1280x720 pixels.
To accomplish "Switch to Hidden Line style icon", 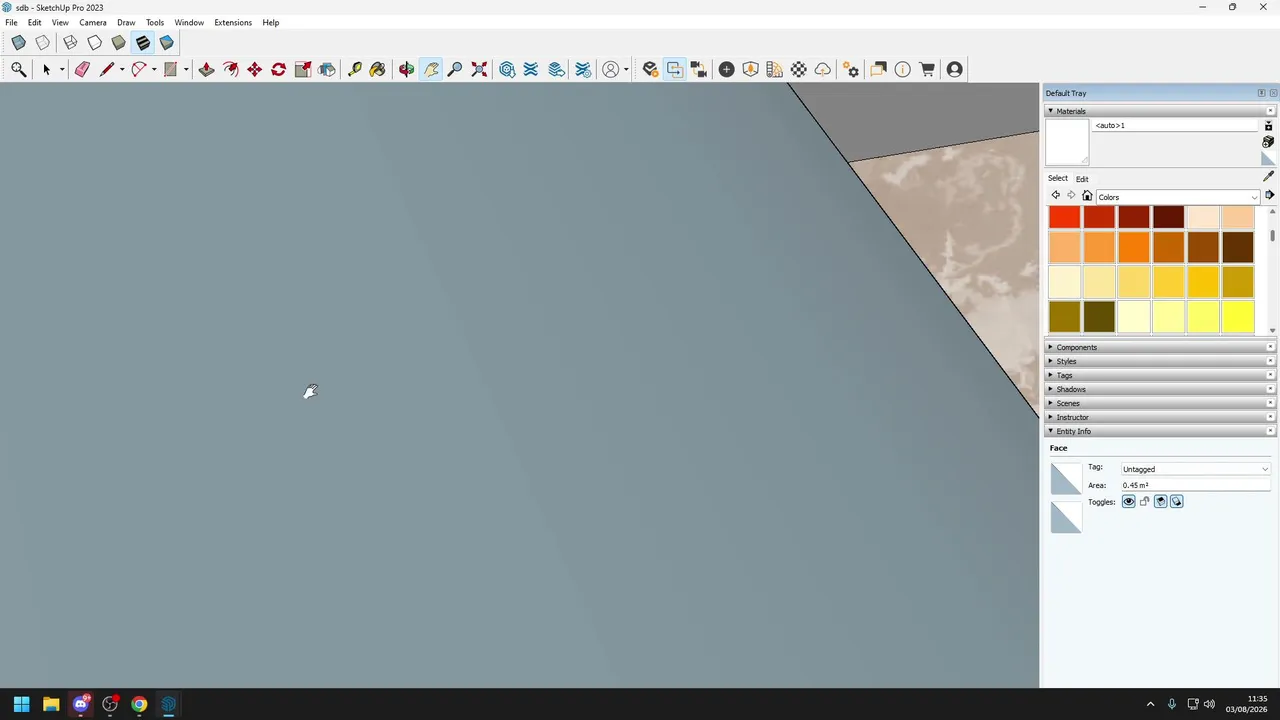I will point(94,43).
